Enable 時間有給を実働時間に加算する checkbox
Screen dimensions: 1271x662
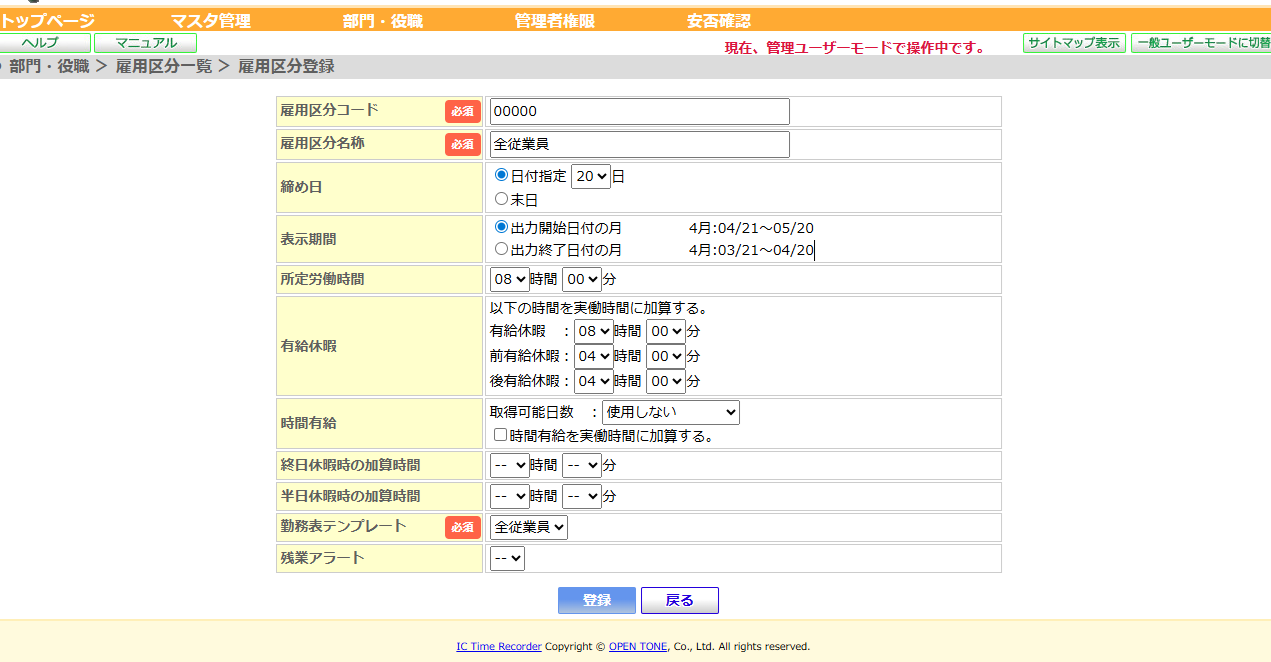(x=501, y=435)
